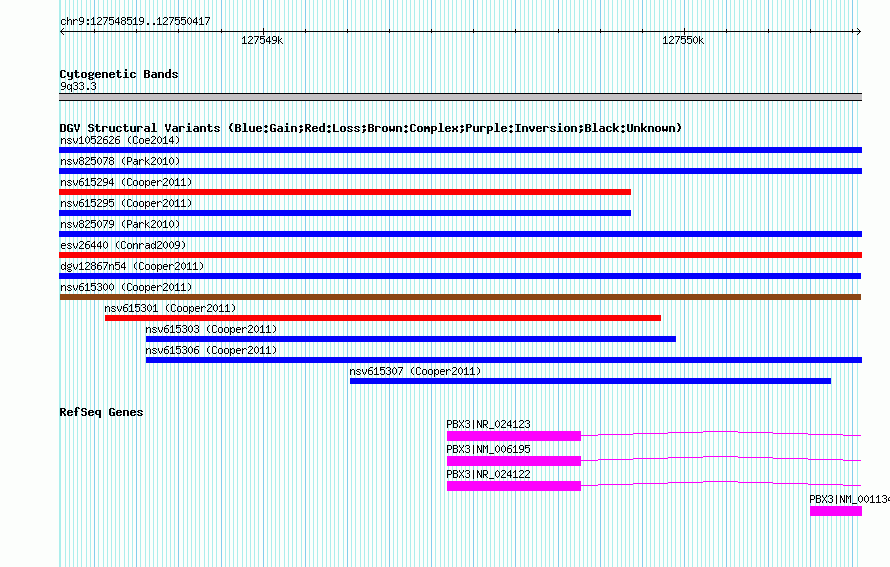This screenshot has height=567, width=890.
Task: Click the nsv615294 (Cooper2011) red loss bar
Action: [345, 192]
